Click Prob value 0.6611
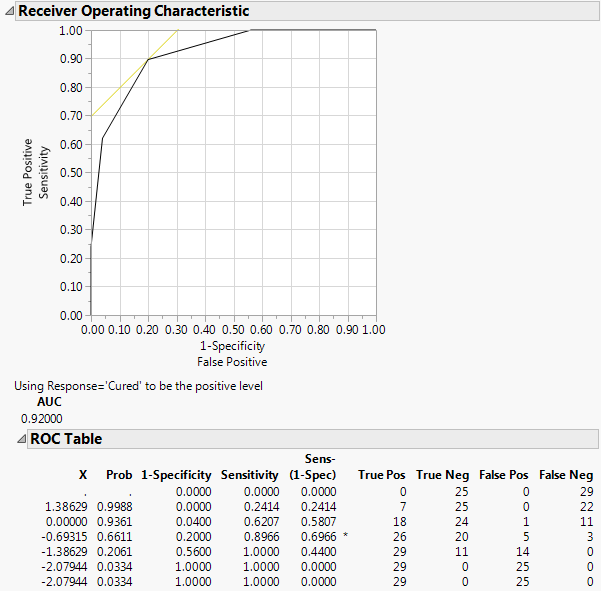The height and width of the screenshot is (591, 601). (x=115, y=537)
